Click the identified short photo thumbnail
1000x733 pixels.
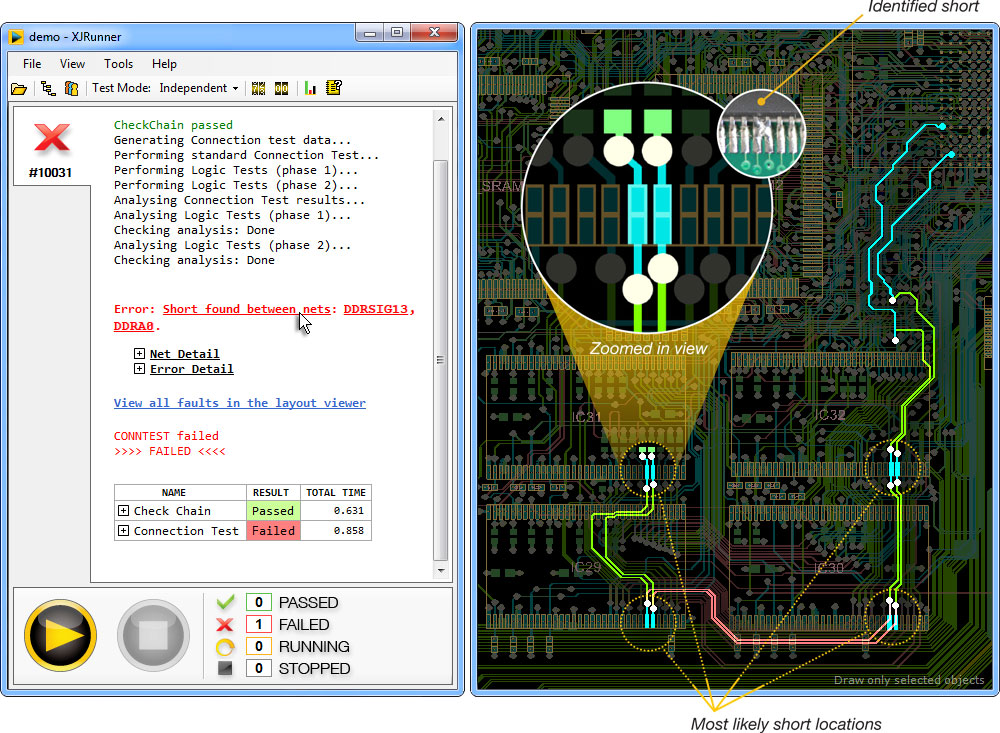tap(761, 133)
